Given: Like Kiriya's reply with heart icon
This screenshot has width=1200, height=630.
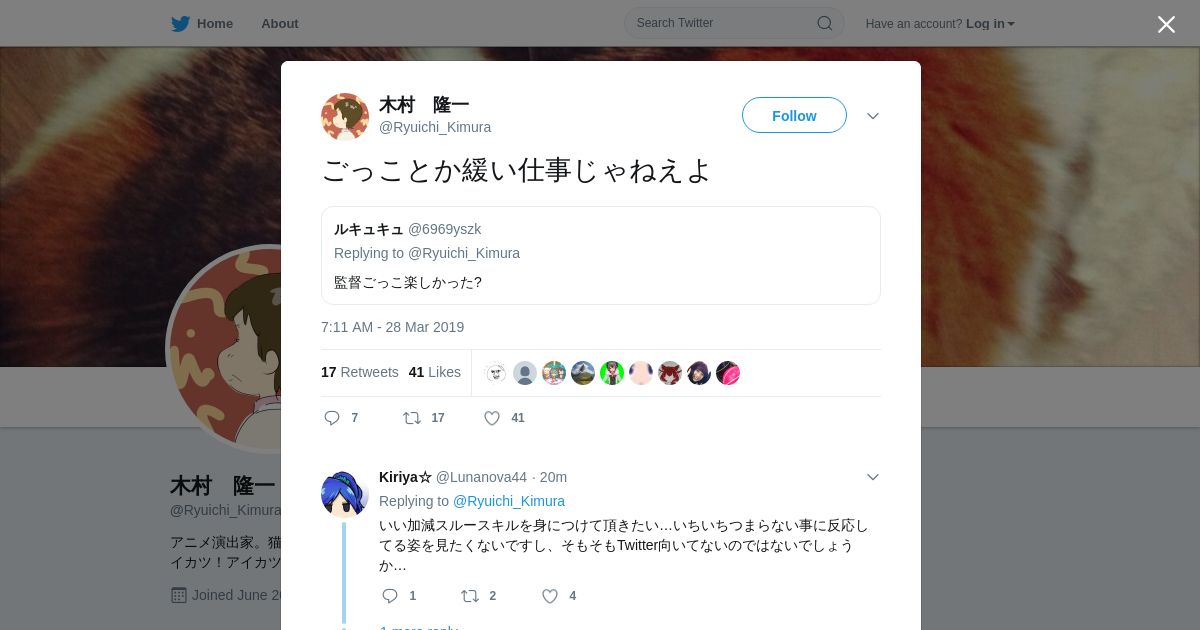Looking at the screenshot, I should point(550,596).
